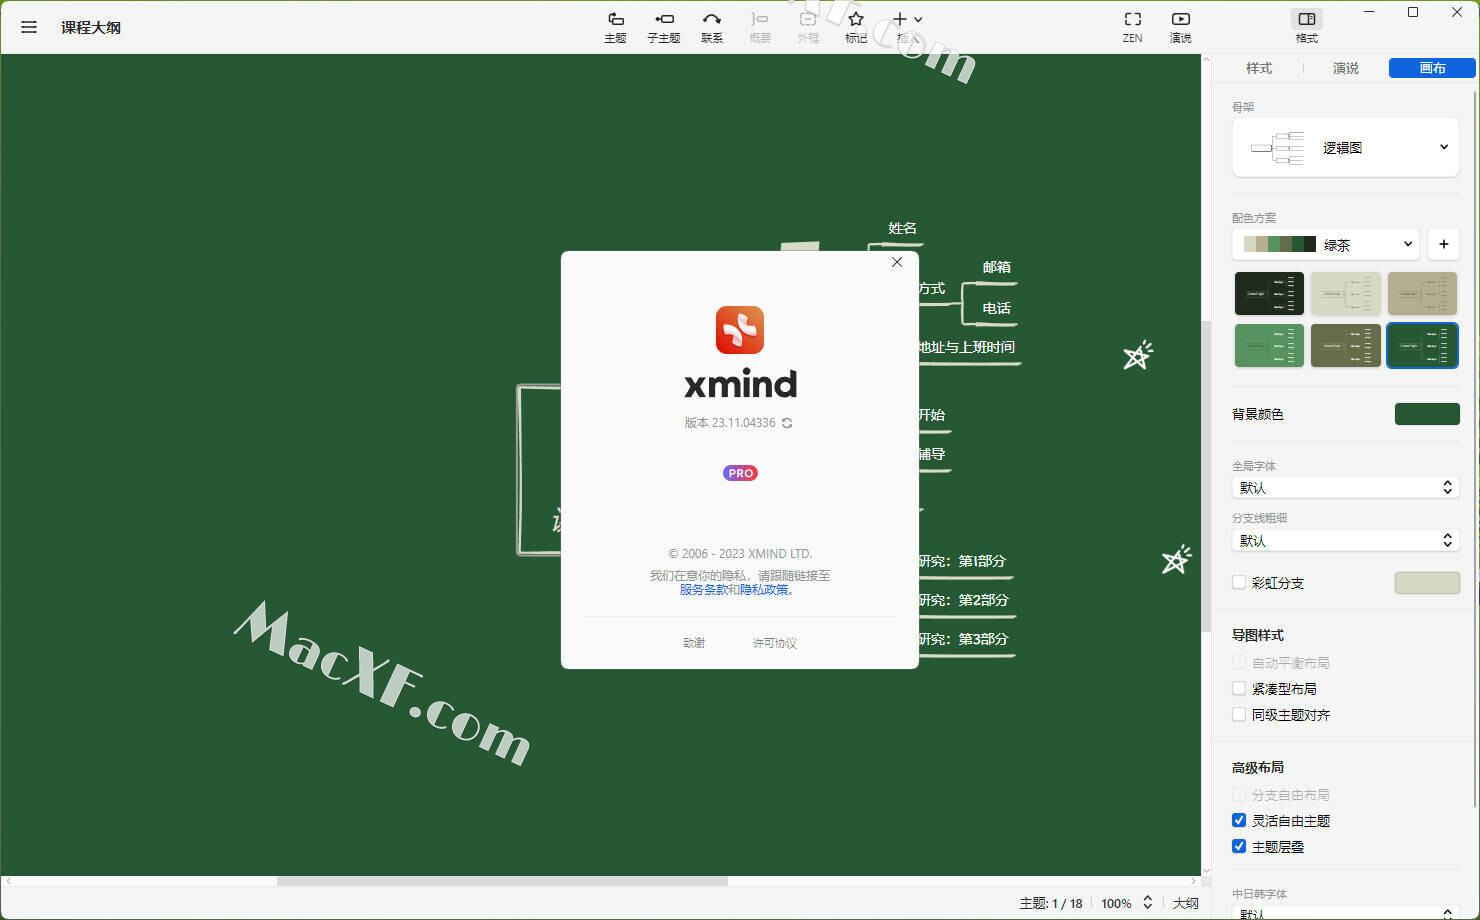Choose the black-green dark theme thumbnail
Screen dimensions: 1480x920
1270,293
